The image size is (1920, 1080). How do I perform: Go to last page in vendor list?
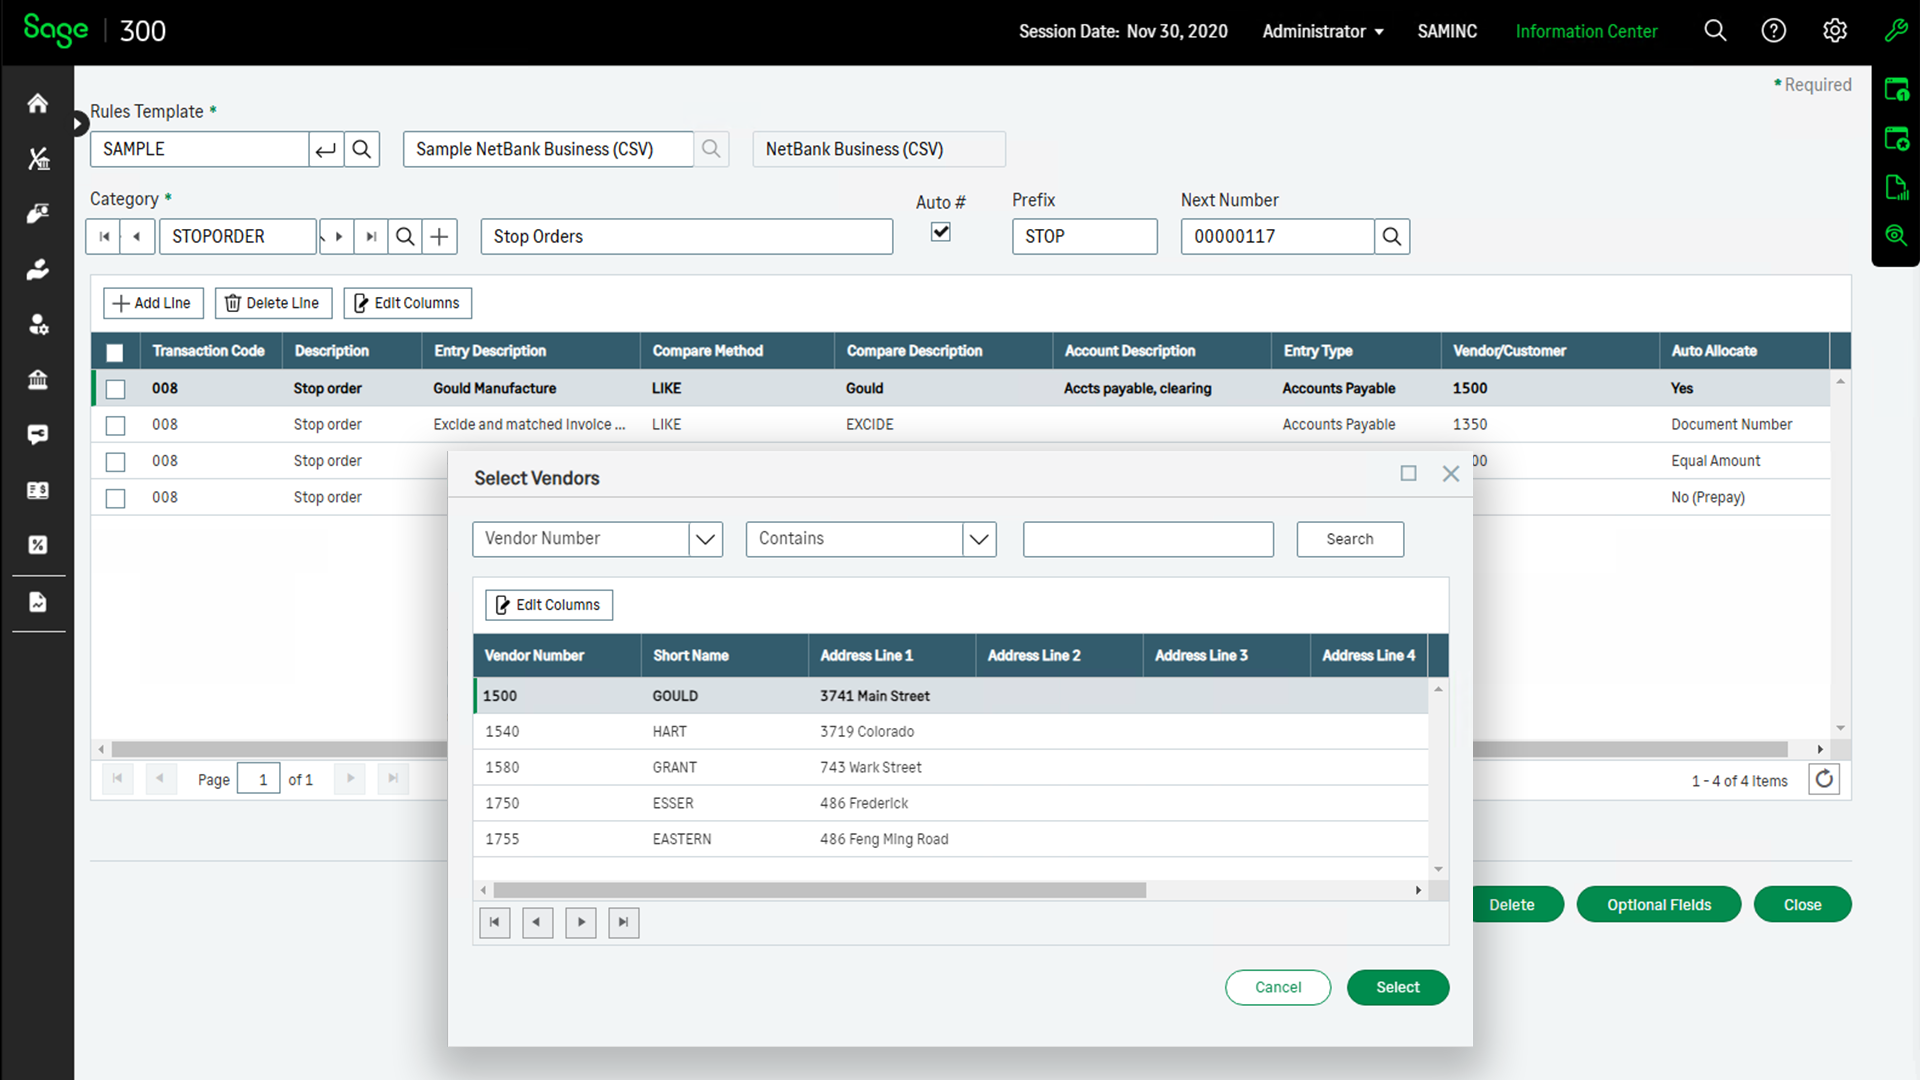pyautogui.click(x=623, y=922)
